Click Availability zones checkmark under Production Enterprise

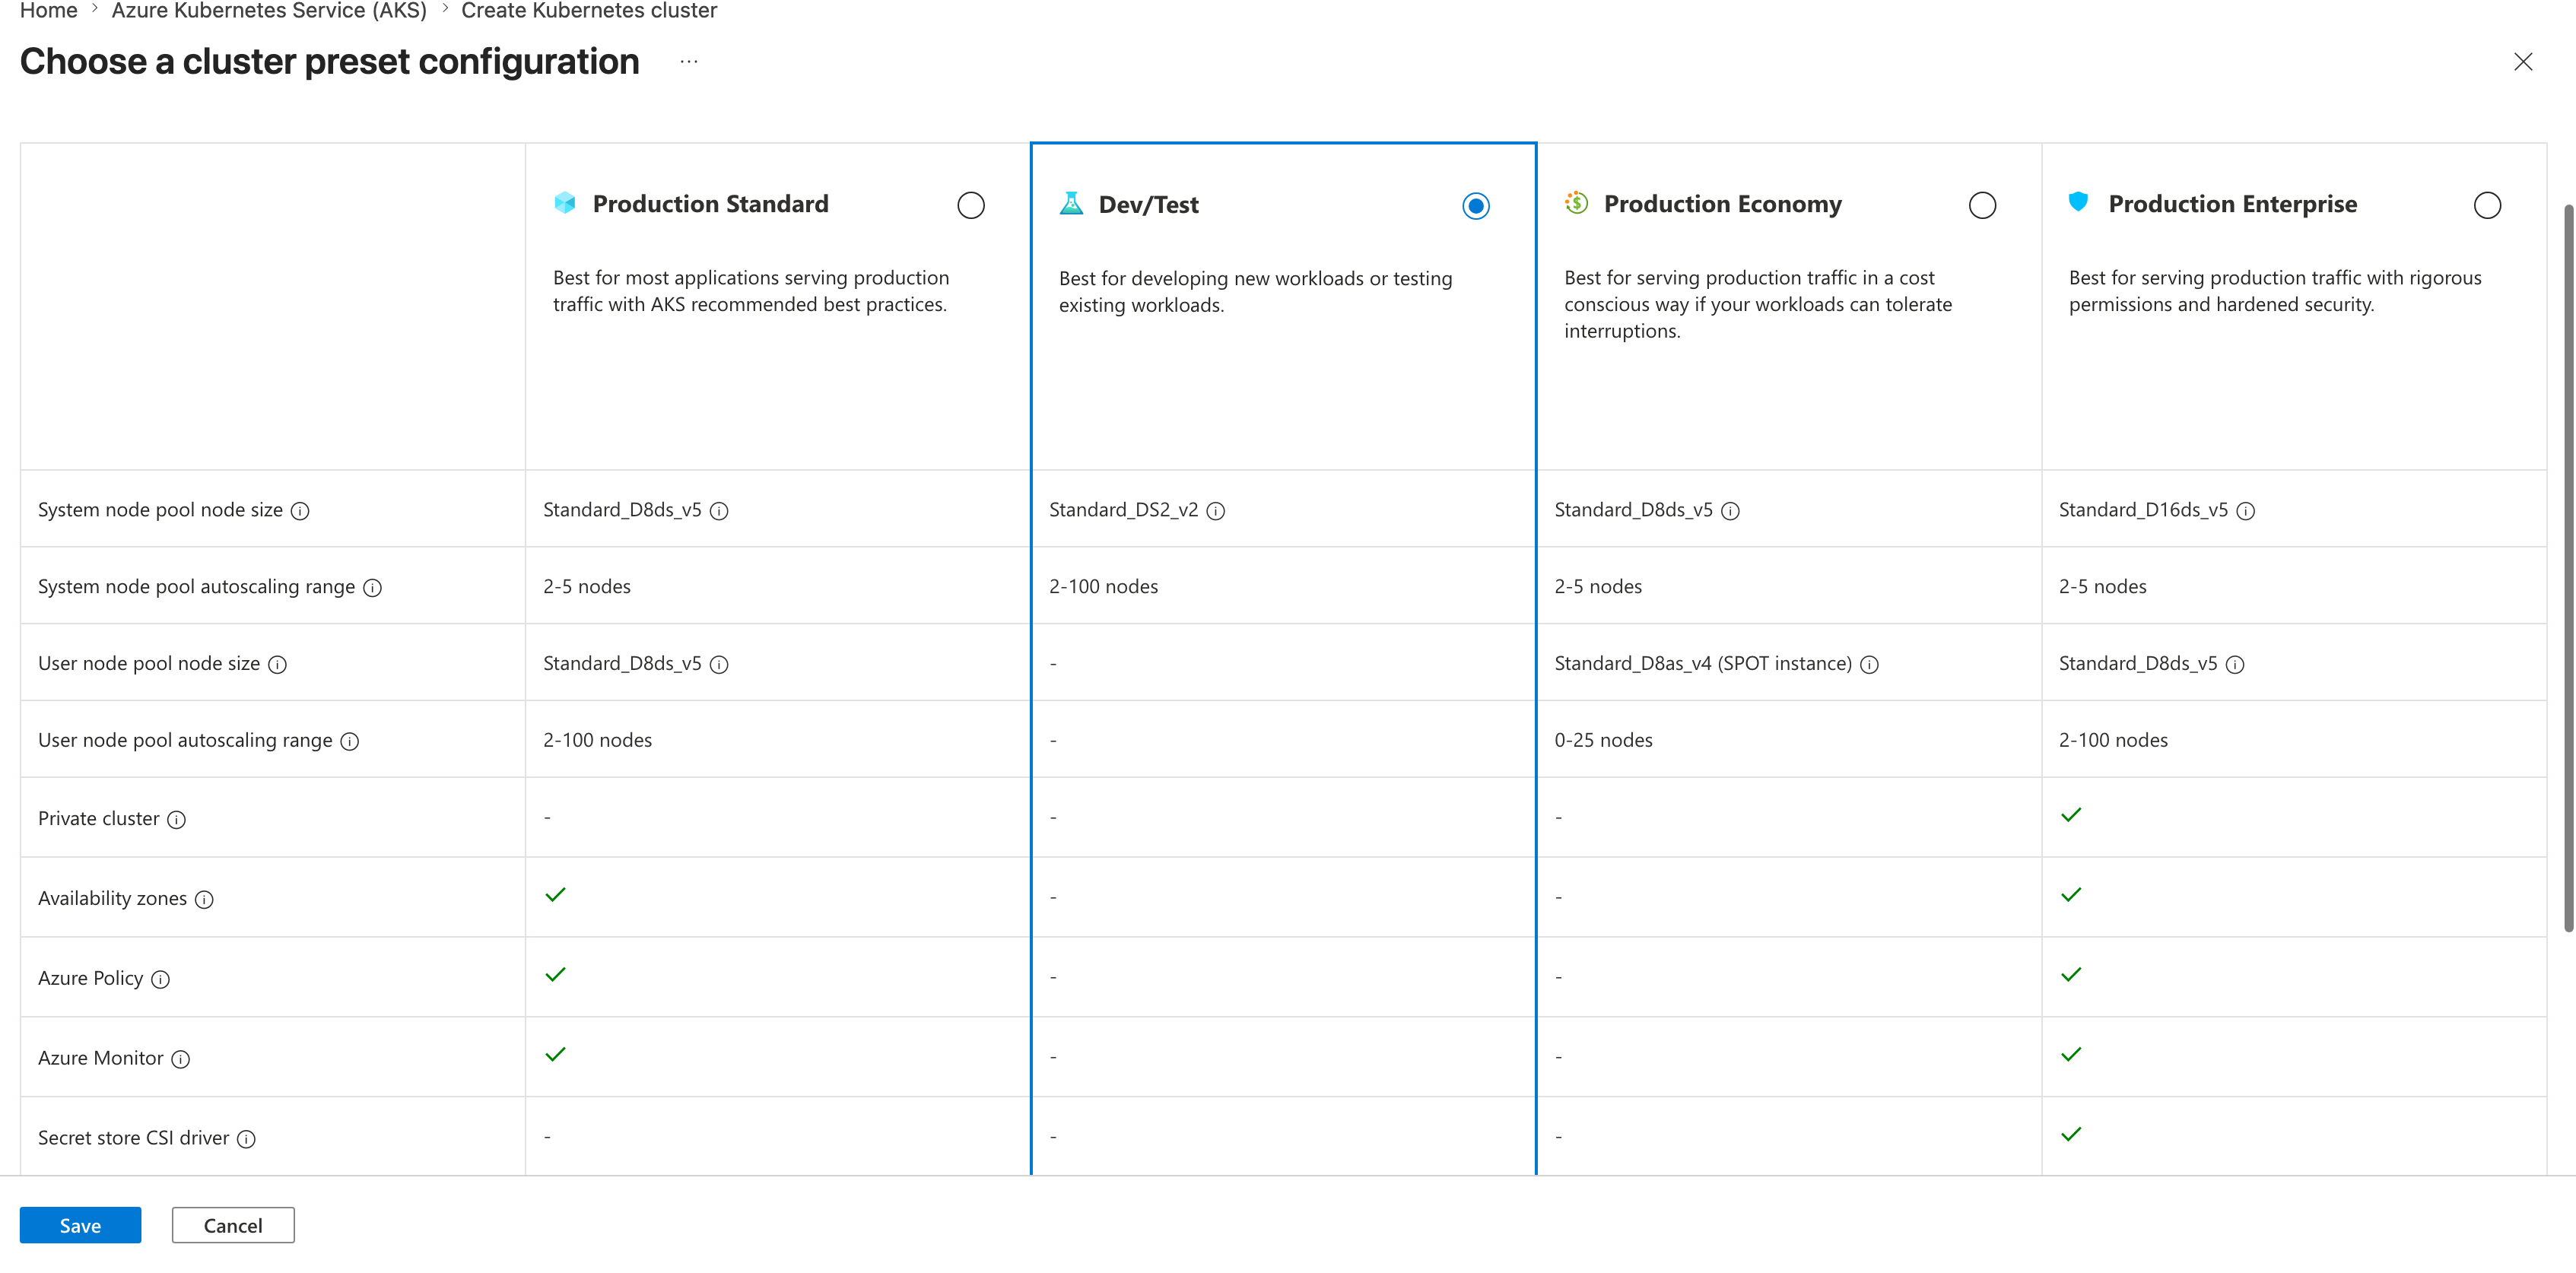pyautogui.click(x=2071, y=895)
